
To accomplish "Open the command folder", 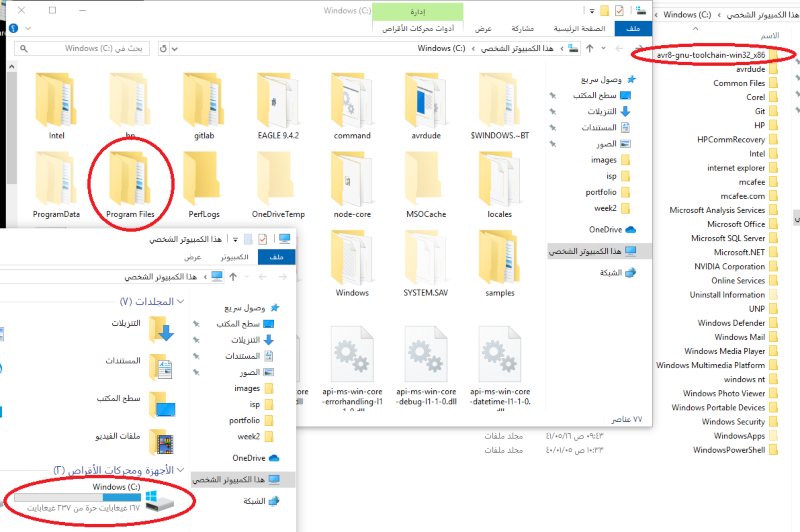I will click(x=352, y=107).
